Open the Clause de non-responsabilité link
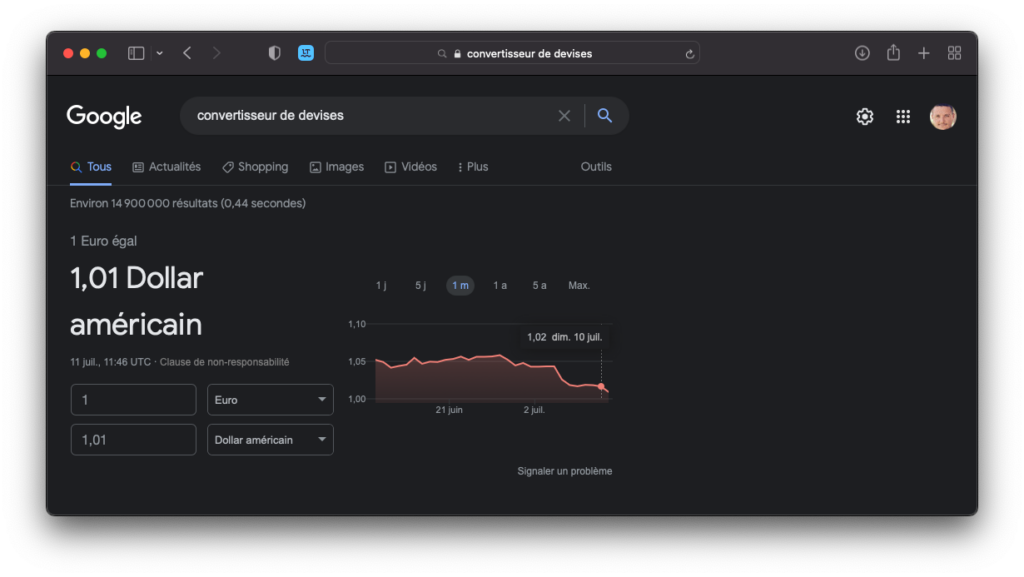This screenshot has height=577, width=1024. tap(225, 362)
